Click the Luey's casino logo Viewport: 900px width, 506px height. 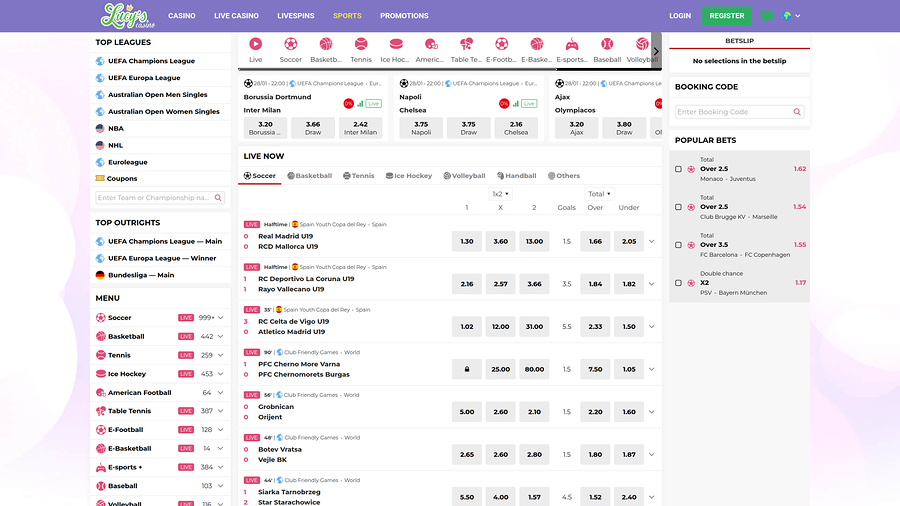[124, 15]
